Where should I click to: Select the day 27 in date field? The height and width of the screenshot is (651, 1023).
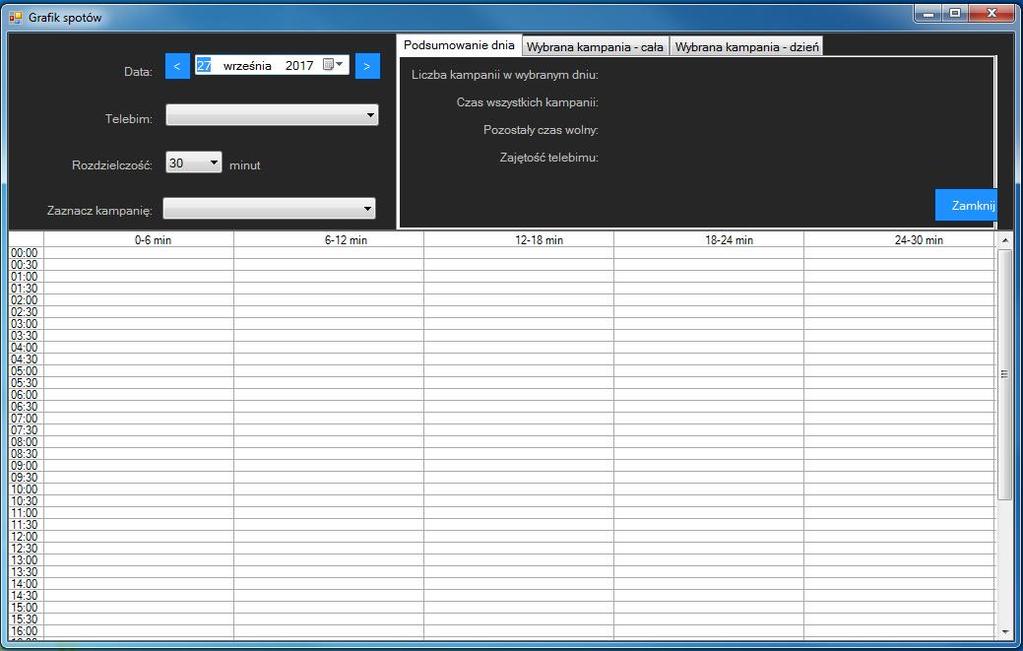(204, 65)
